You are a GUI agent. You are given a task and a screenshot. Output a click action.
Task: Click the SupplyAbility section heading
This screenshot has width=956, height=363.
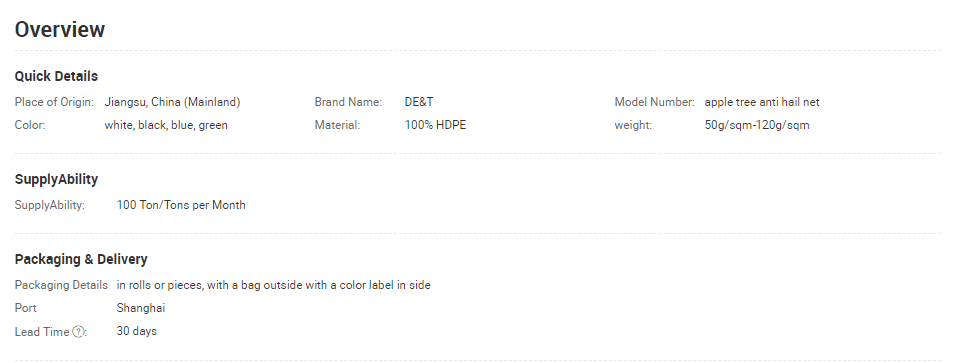click(x=56, y=179)
